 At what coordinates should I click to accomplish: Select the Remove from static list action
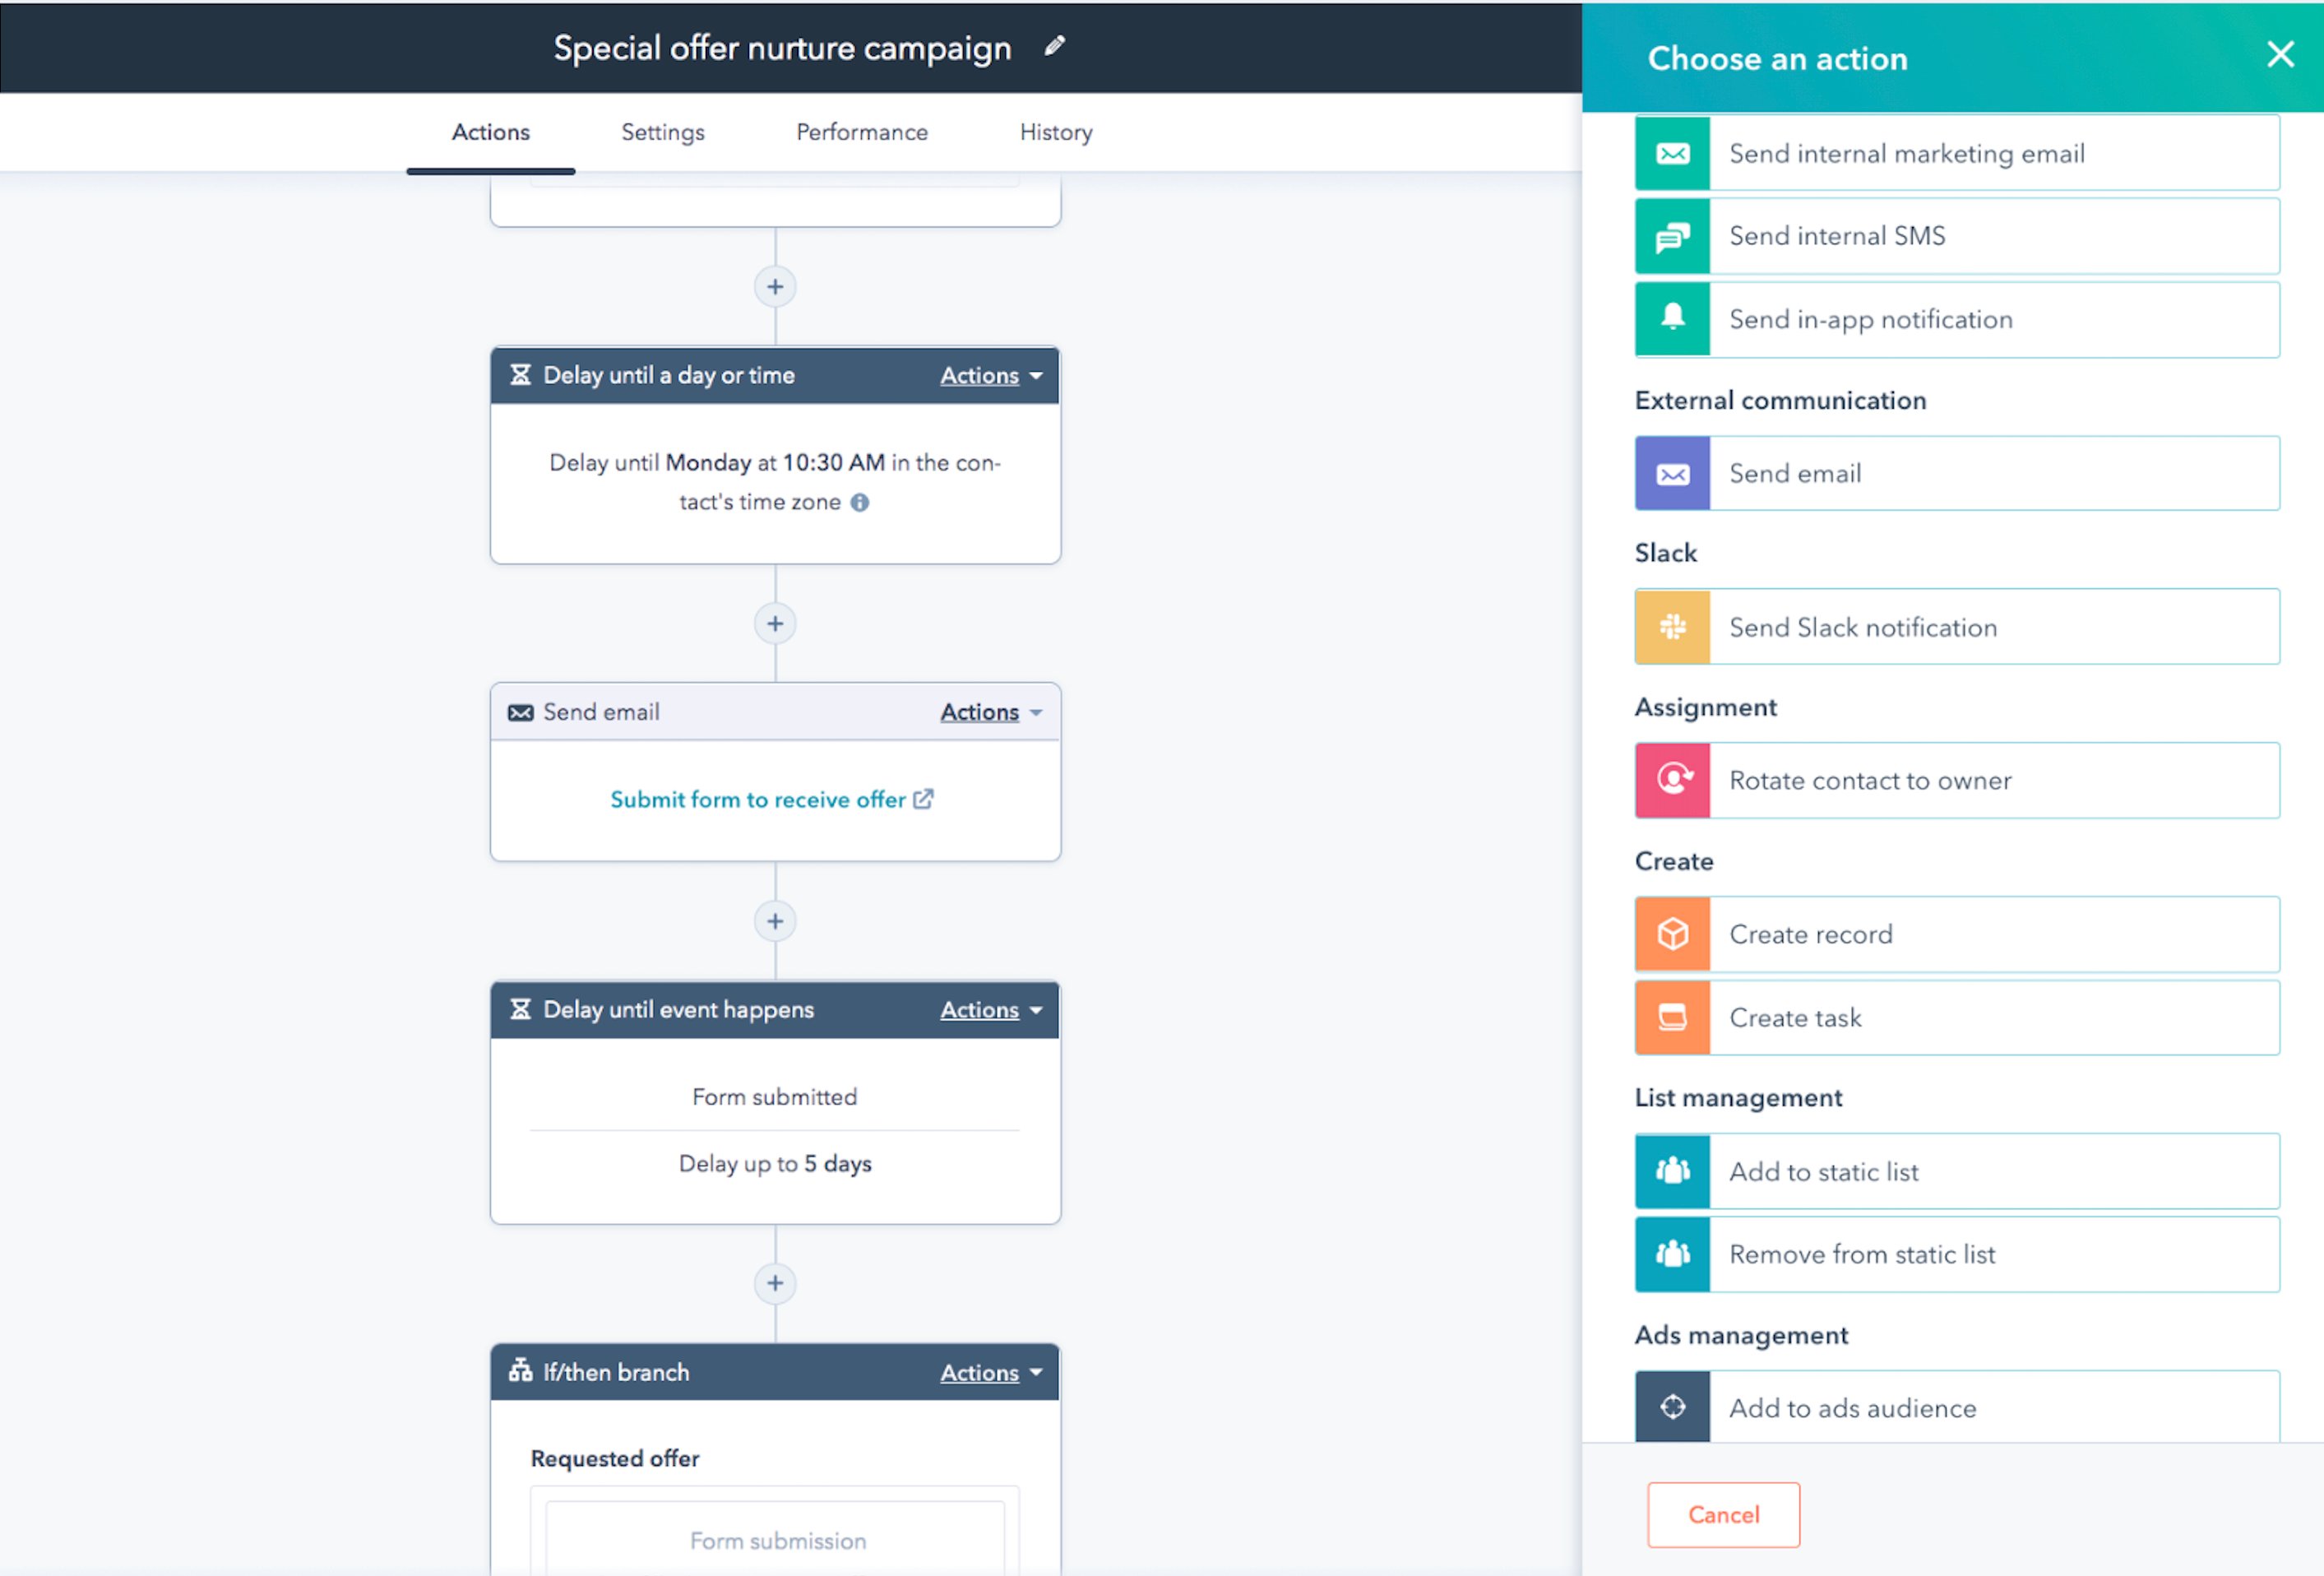1955,1254
